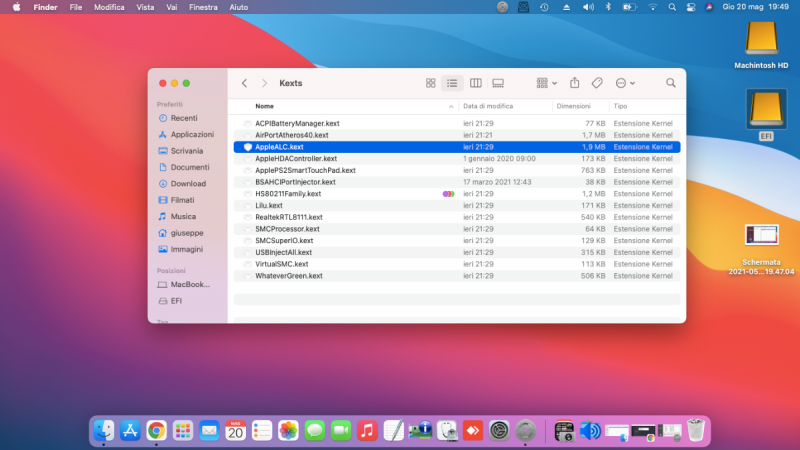Switch to gallery view

point(498,83)
